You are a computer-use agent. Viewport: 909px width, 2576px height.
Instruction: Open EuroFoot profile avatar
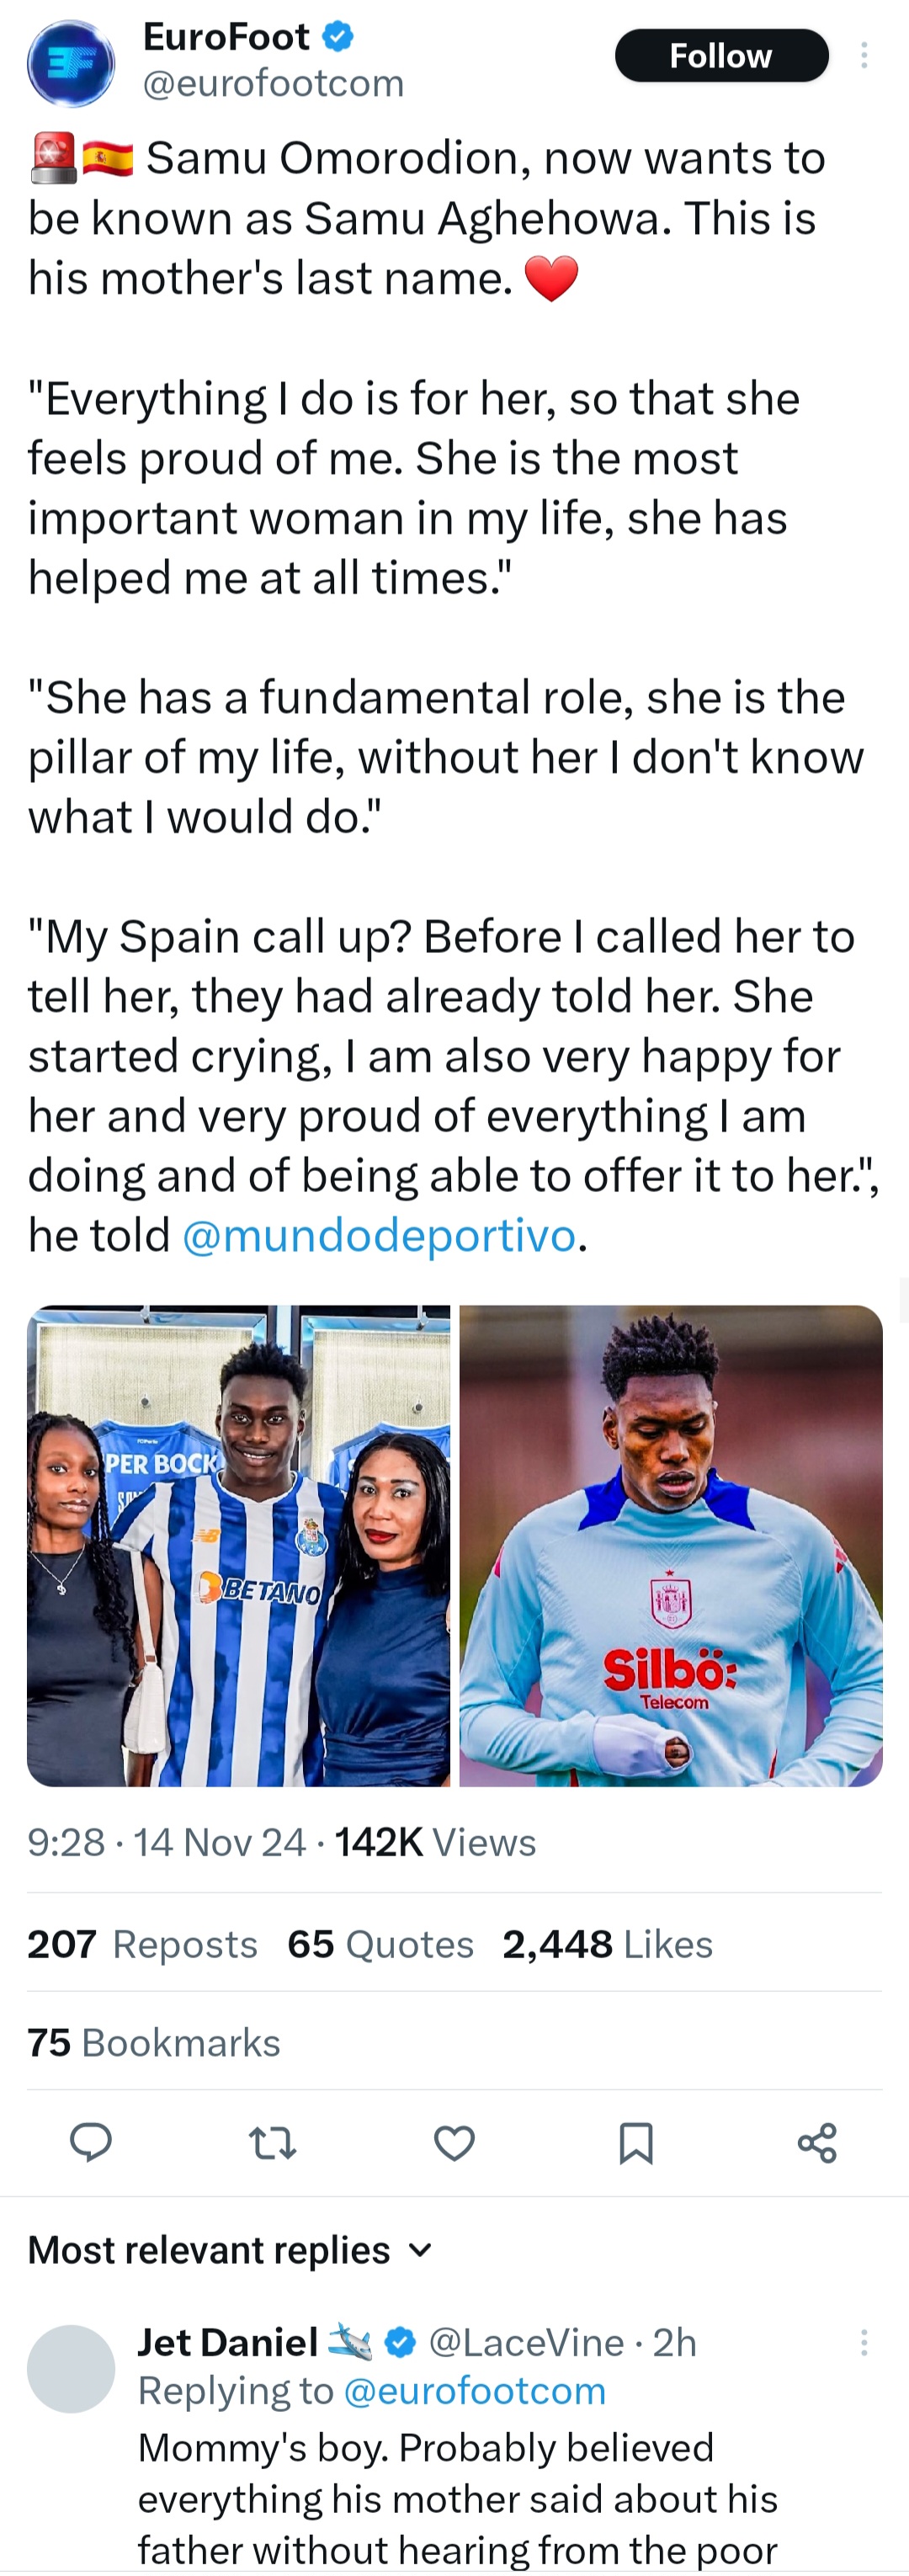pos(70,64)
